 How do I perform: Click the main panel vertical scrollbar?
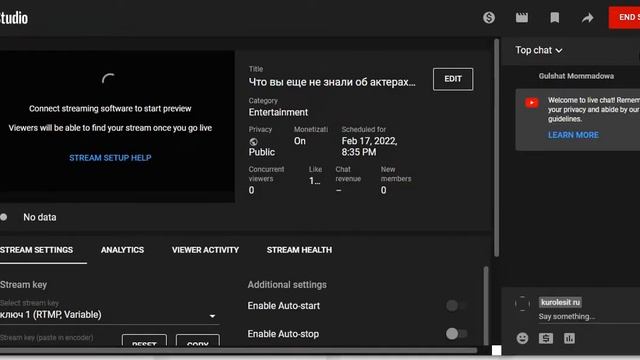click(x=496, y=148)
